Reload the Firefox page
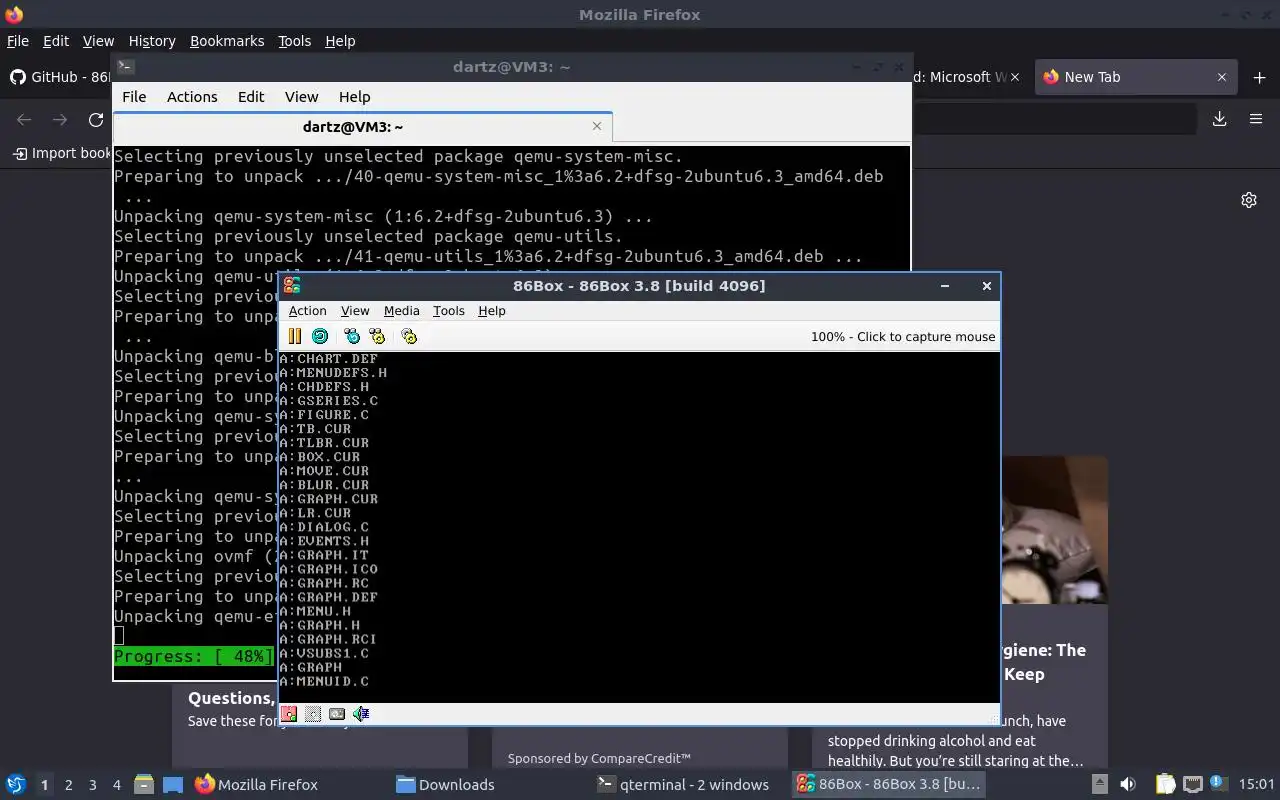Image resolution: width=1280 pixels, height=800 pixels. [96, 119]
